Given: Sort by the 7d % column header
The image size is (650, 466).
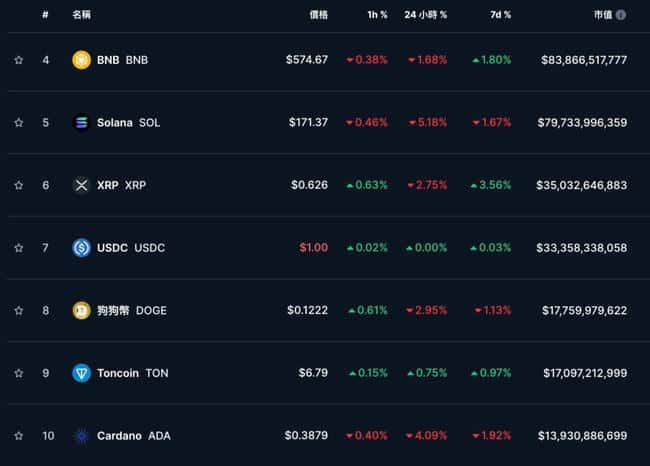Looking at the screenshot, I should click(500, 15).
